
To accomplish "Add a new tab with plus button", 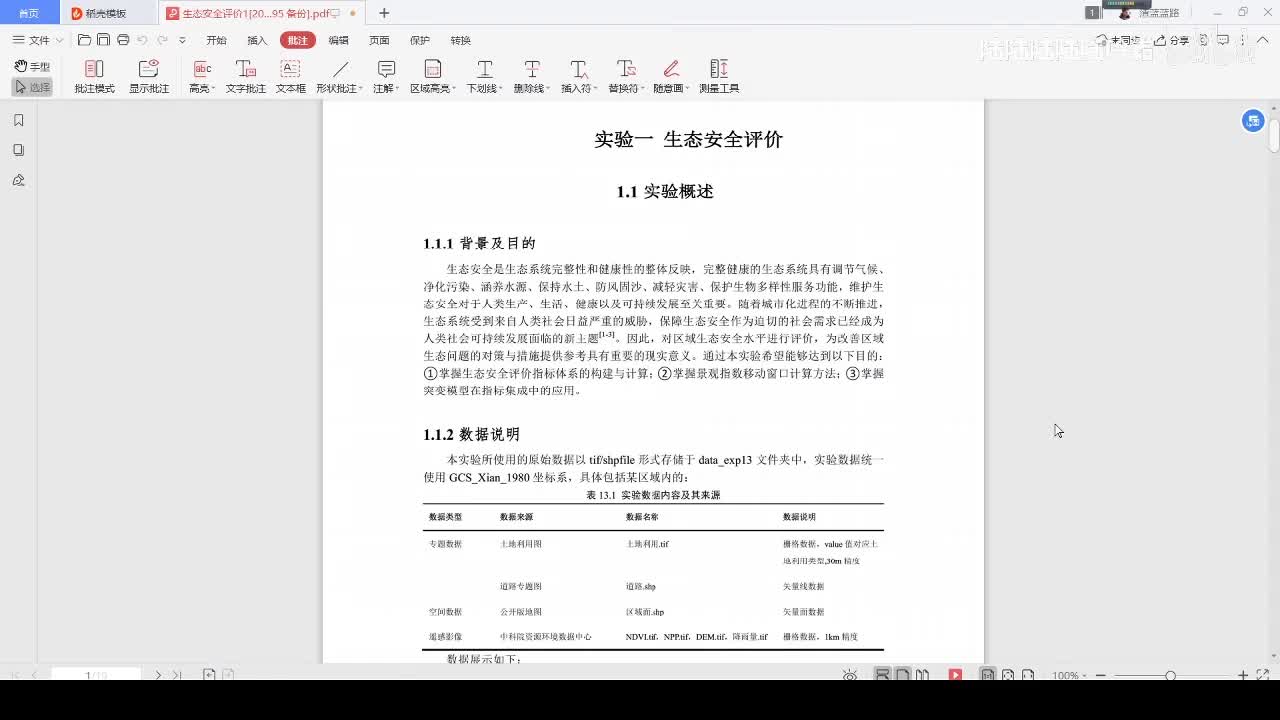I will (384, 13).
